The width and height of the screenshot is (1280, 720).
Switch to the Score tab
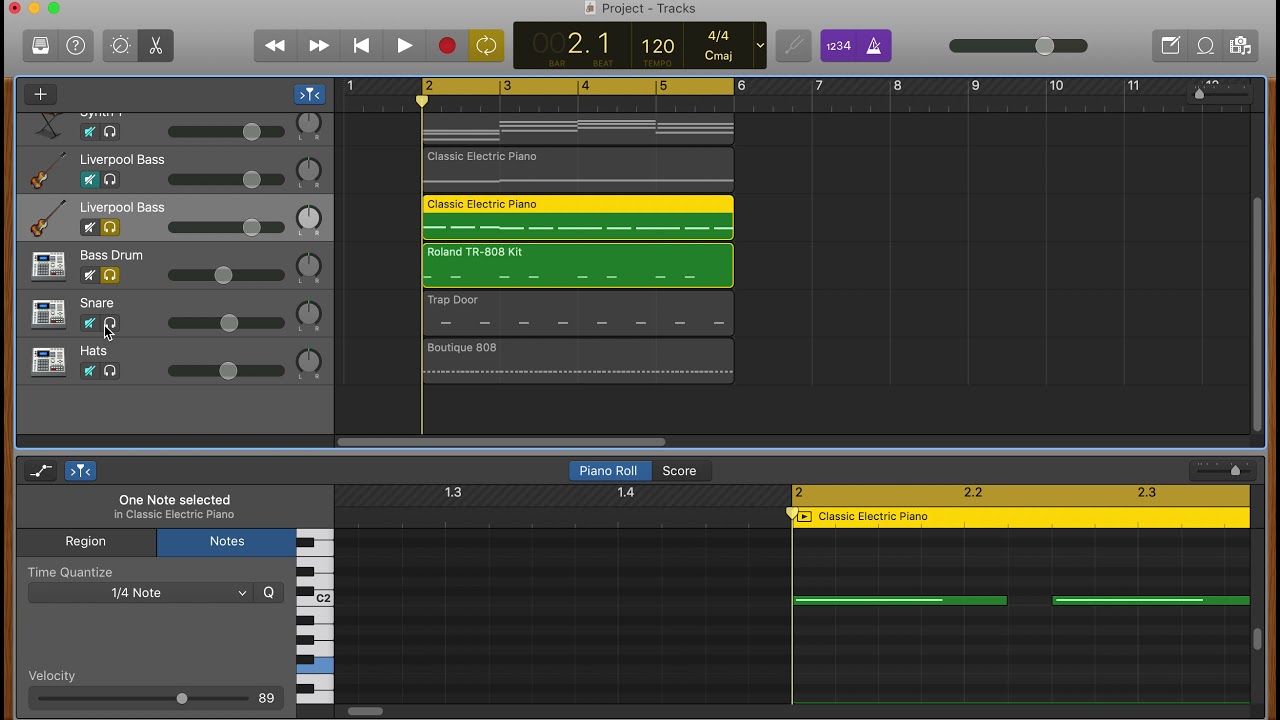point(679,471)
